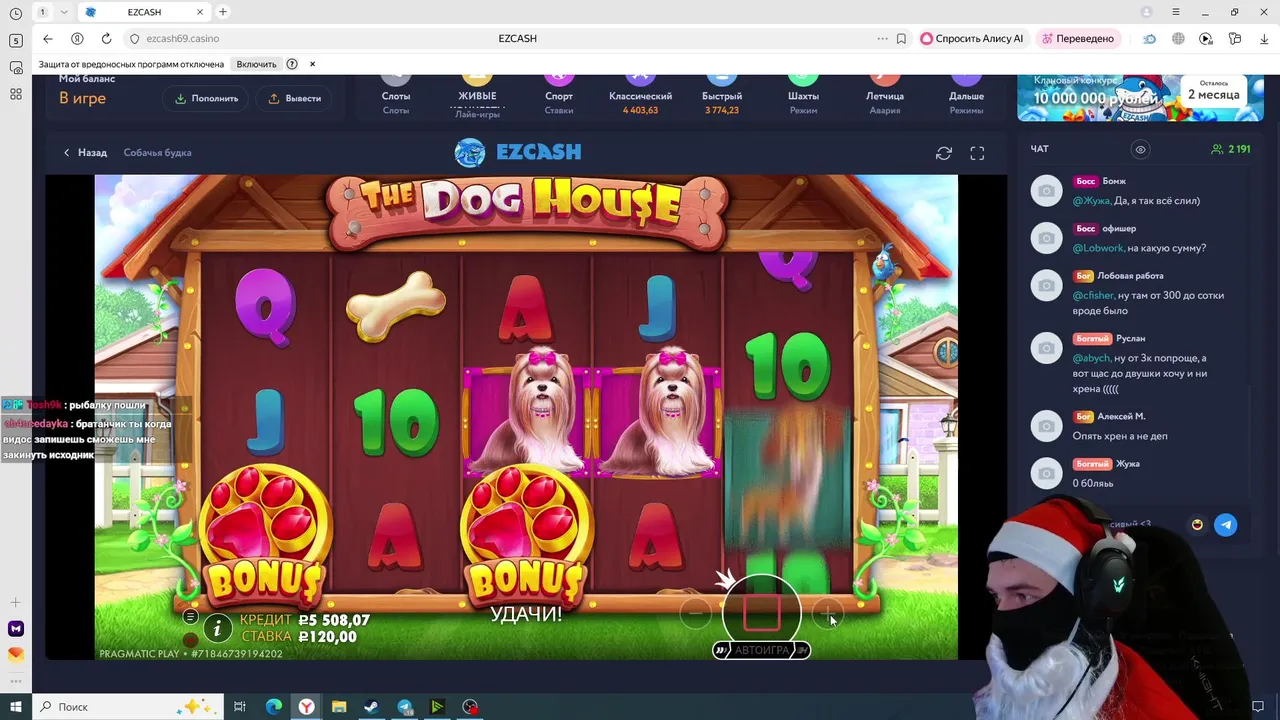Close the EZCASH browser tab
1280x720 pixels.
tap(200, 12)
